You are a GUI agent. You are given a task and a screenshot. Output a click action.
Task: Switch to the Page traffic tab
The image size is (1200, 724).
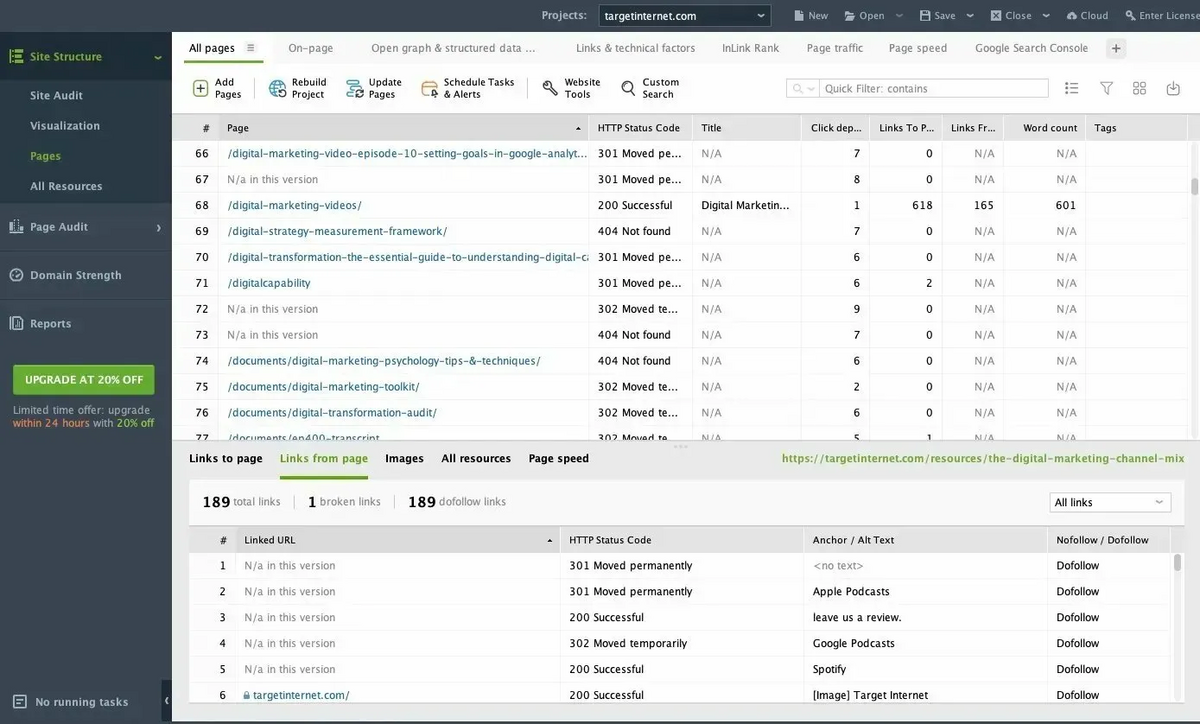[x=834, y=48]
